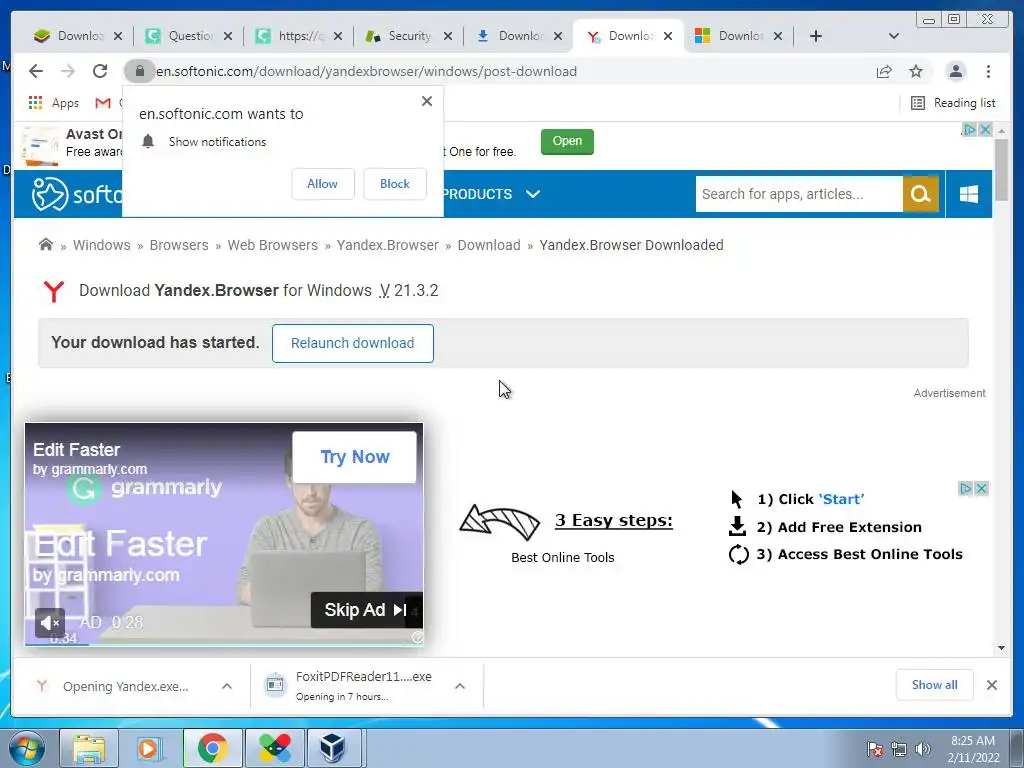Close the notification permission popup

(x=427, y=101)
